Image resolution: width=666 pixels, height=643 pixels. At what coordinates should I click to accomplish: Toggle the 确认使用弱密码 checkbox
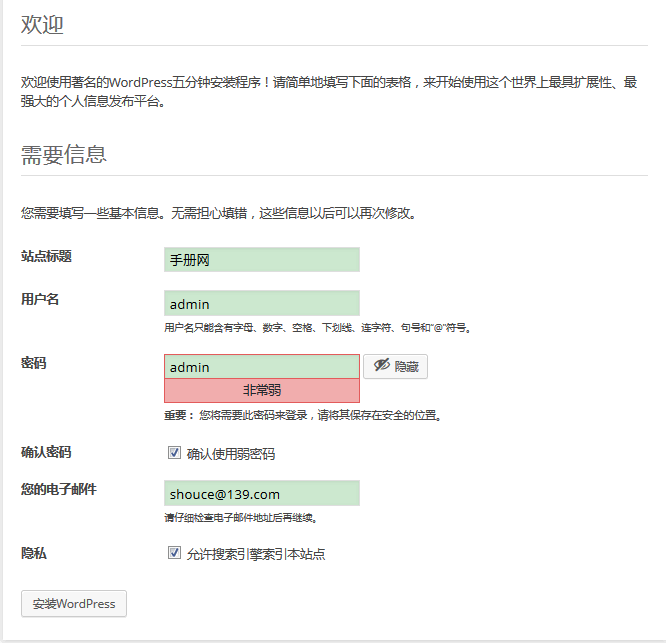[174, 453]
